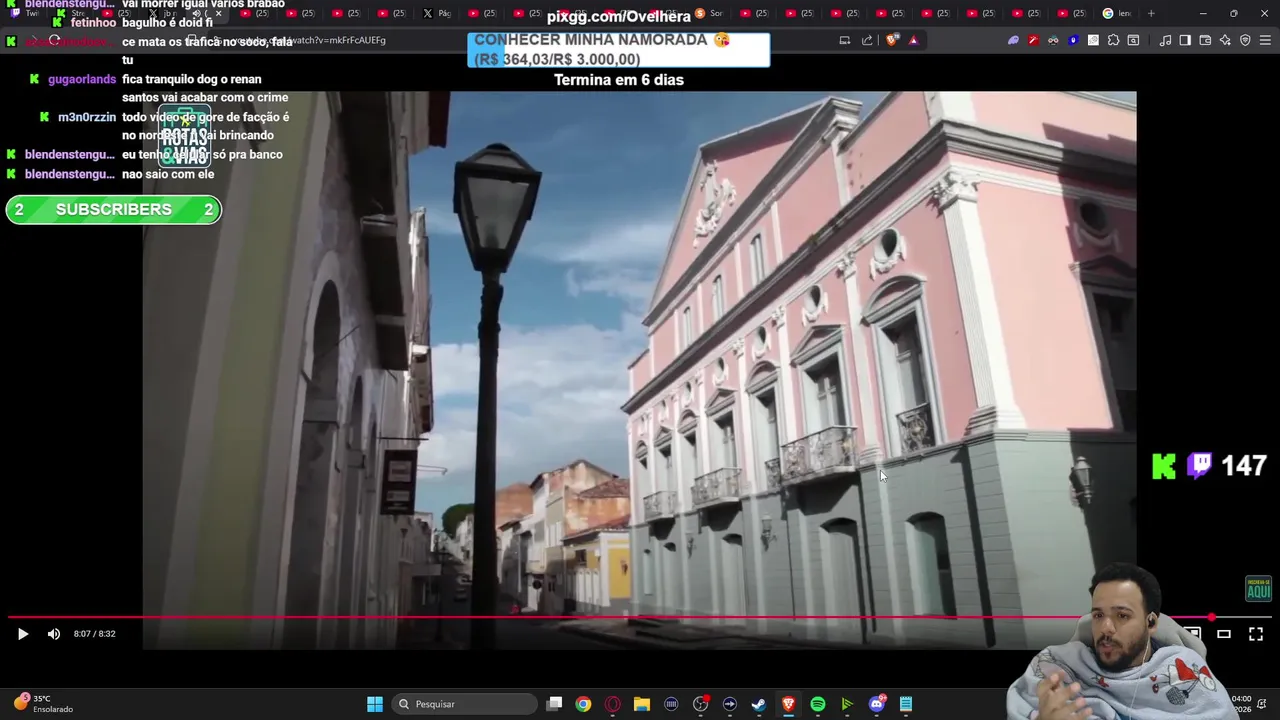Open Spotify from the taskbar

(818, 704)
